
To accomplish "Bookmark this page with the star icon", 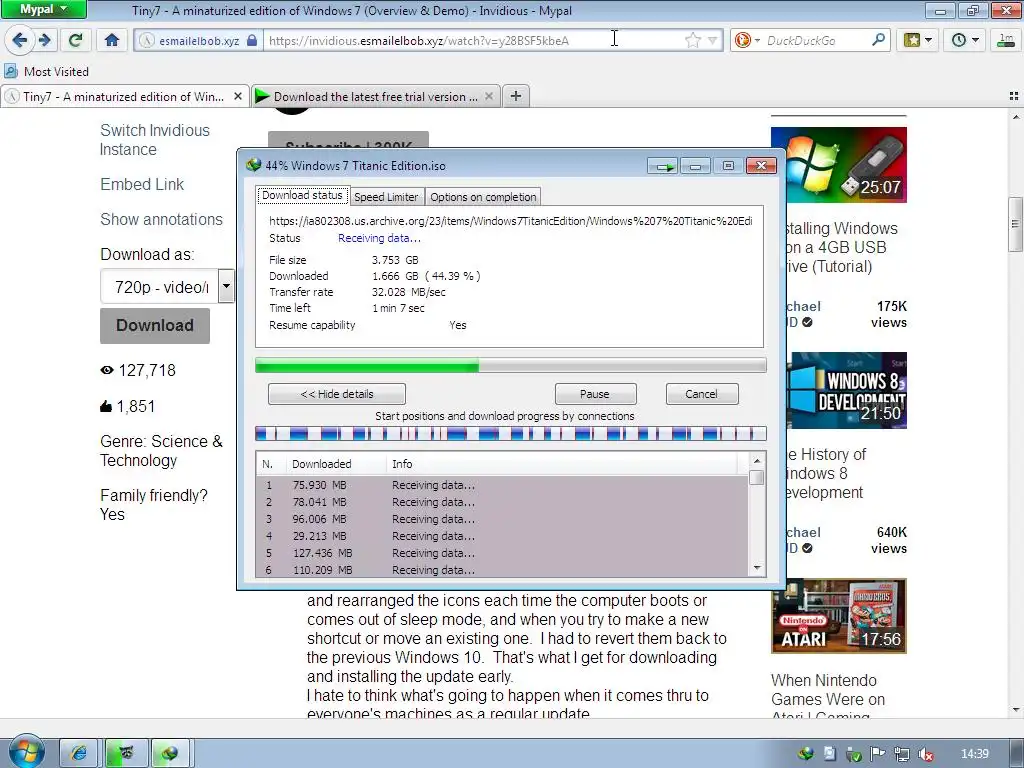I will [x=693, y=40].
